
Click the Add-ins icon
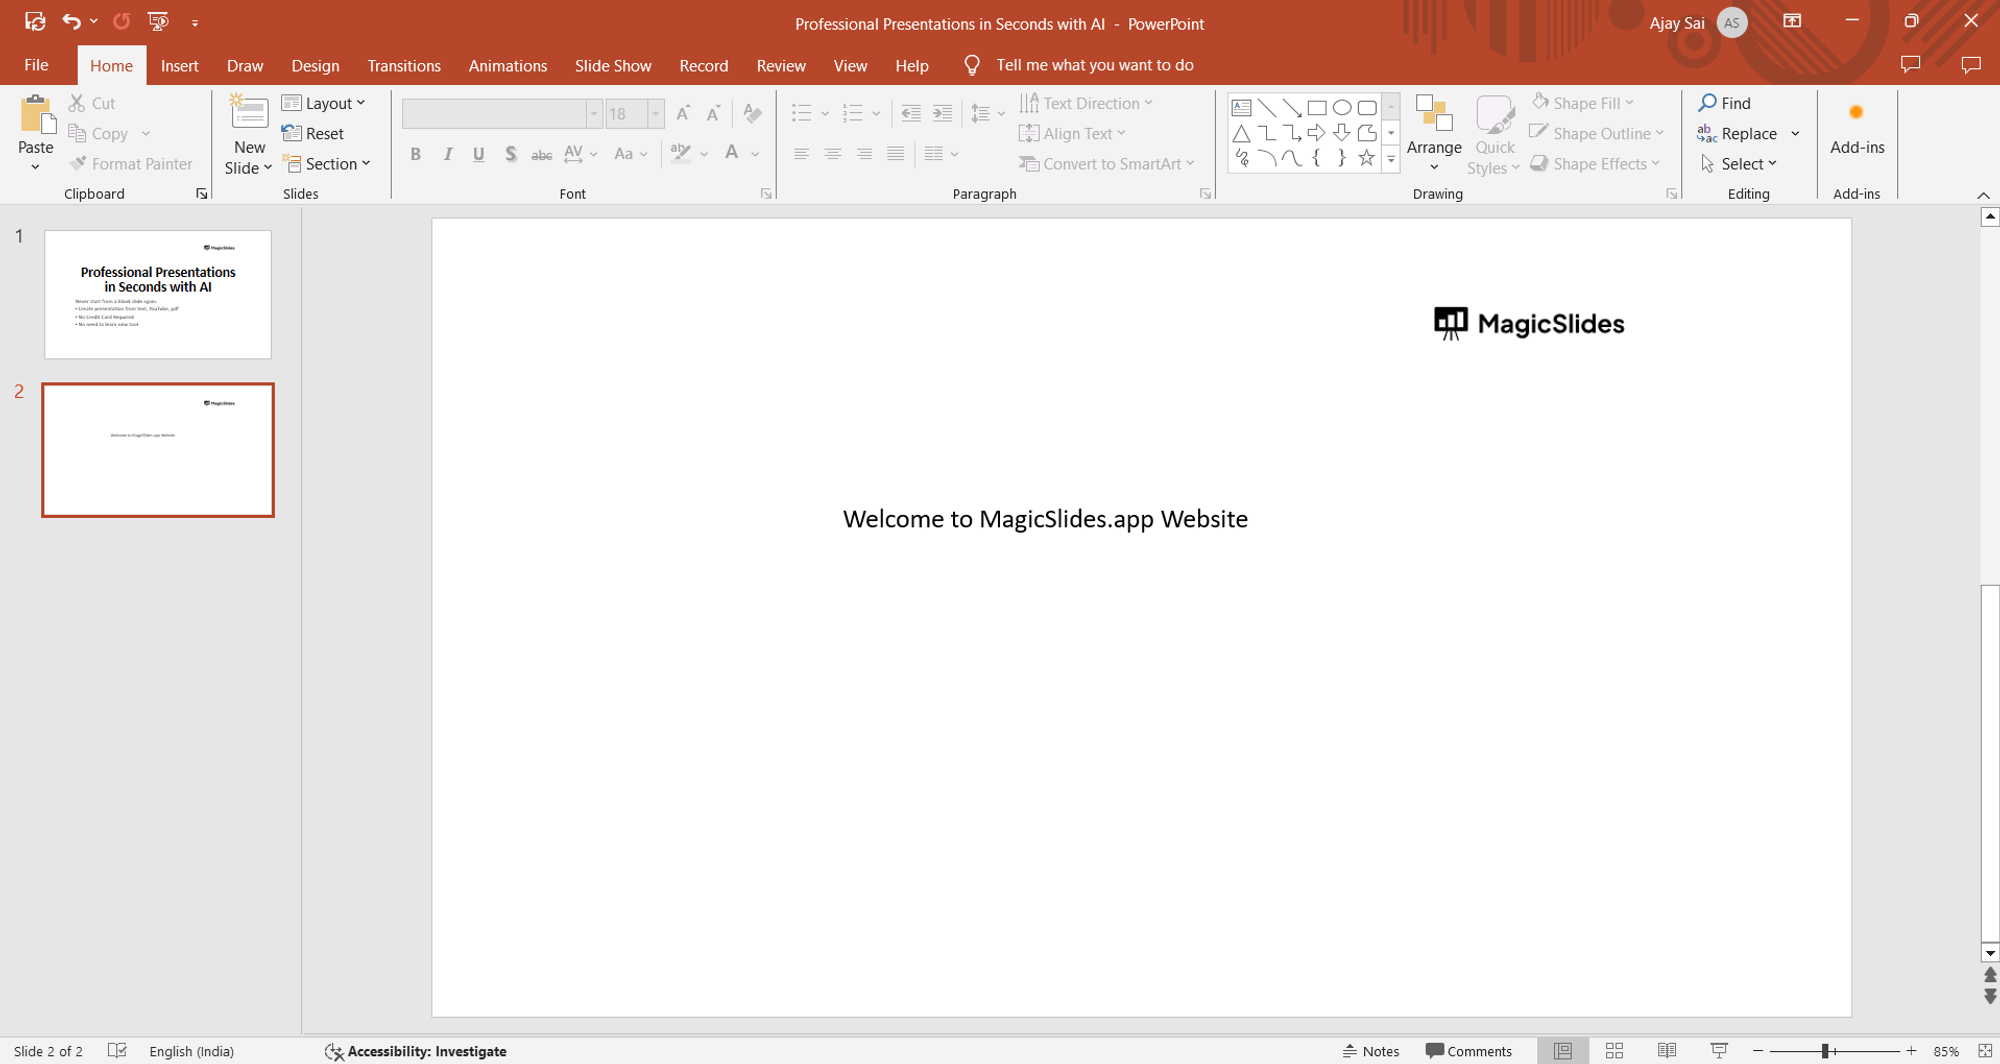point(1857,113)
